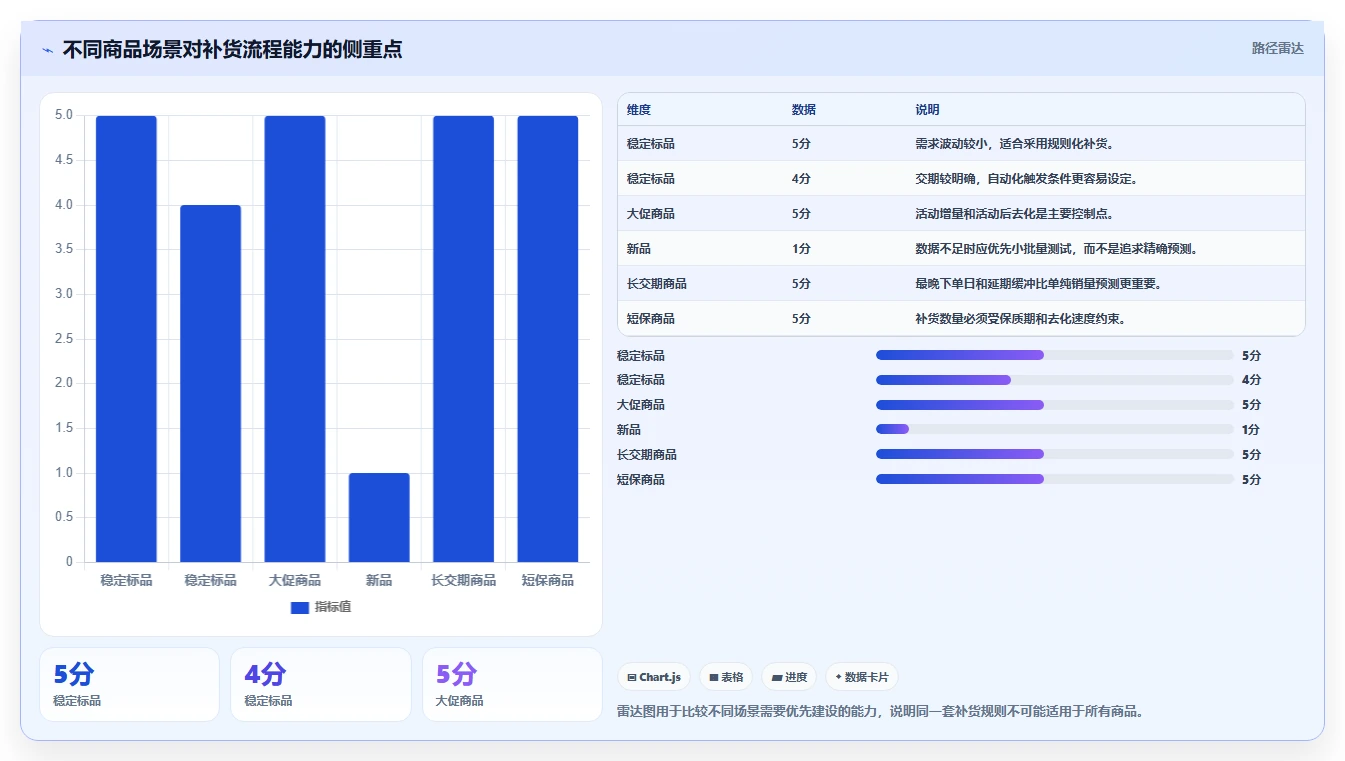Click the 短保商品 progress bar
This screenshot has width=1345, height=761.
coord(1055,479)
